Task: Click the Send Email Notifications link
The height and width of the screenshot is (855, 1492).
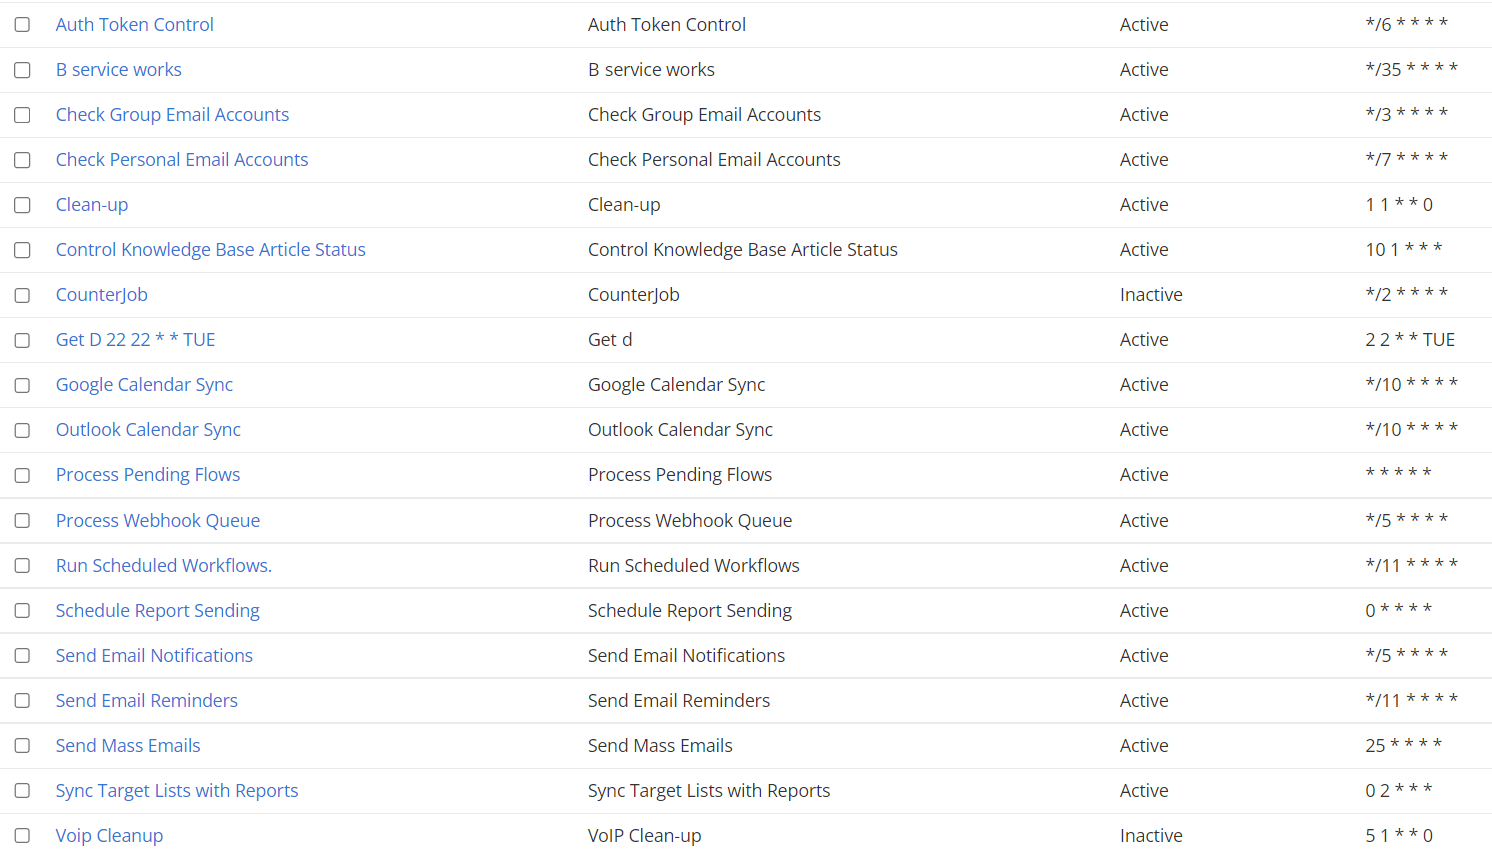Action: (x=154, y=656)
